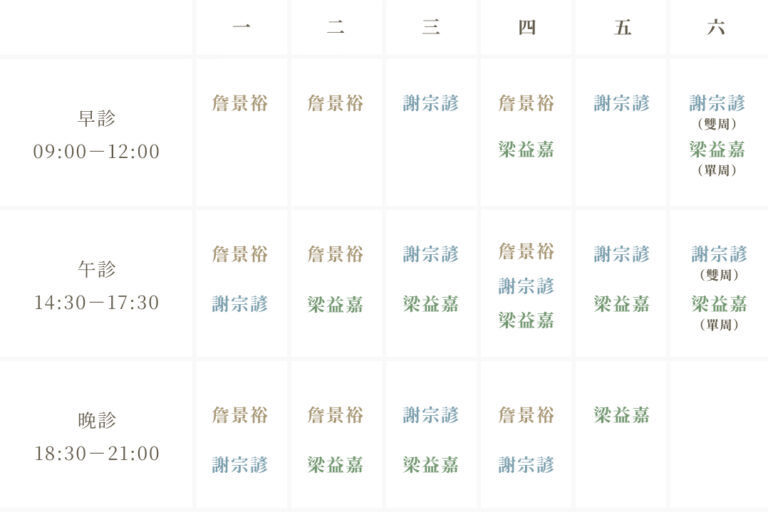
Task: Click the 晚診 18:30-21:00 row label
Action: [96, 437]
